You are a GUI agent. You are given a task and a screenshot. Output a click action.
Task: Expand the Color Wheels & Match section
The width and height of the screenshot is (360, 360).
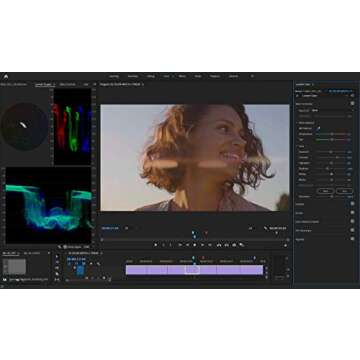click(307, 221)
